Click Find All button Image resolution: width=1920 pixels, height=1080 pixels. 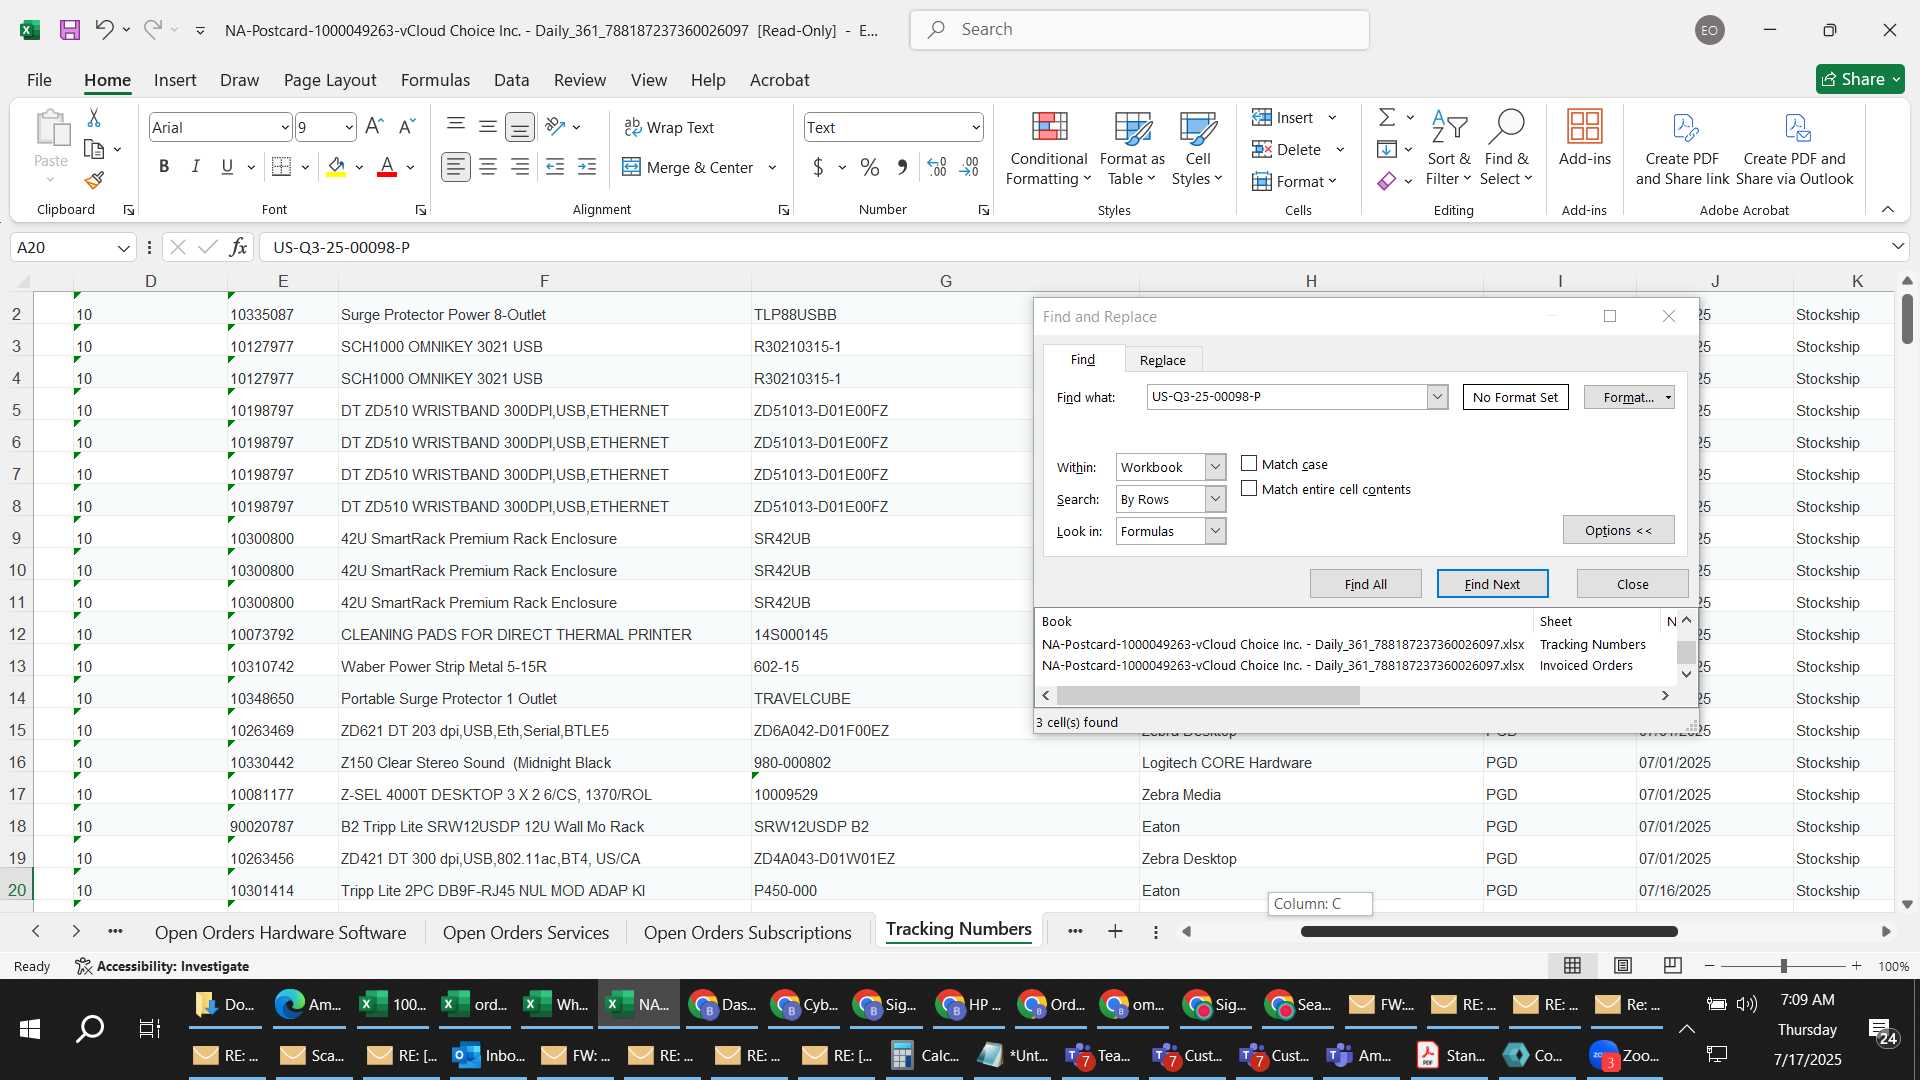(x=1365, y=584)
